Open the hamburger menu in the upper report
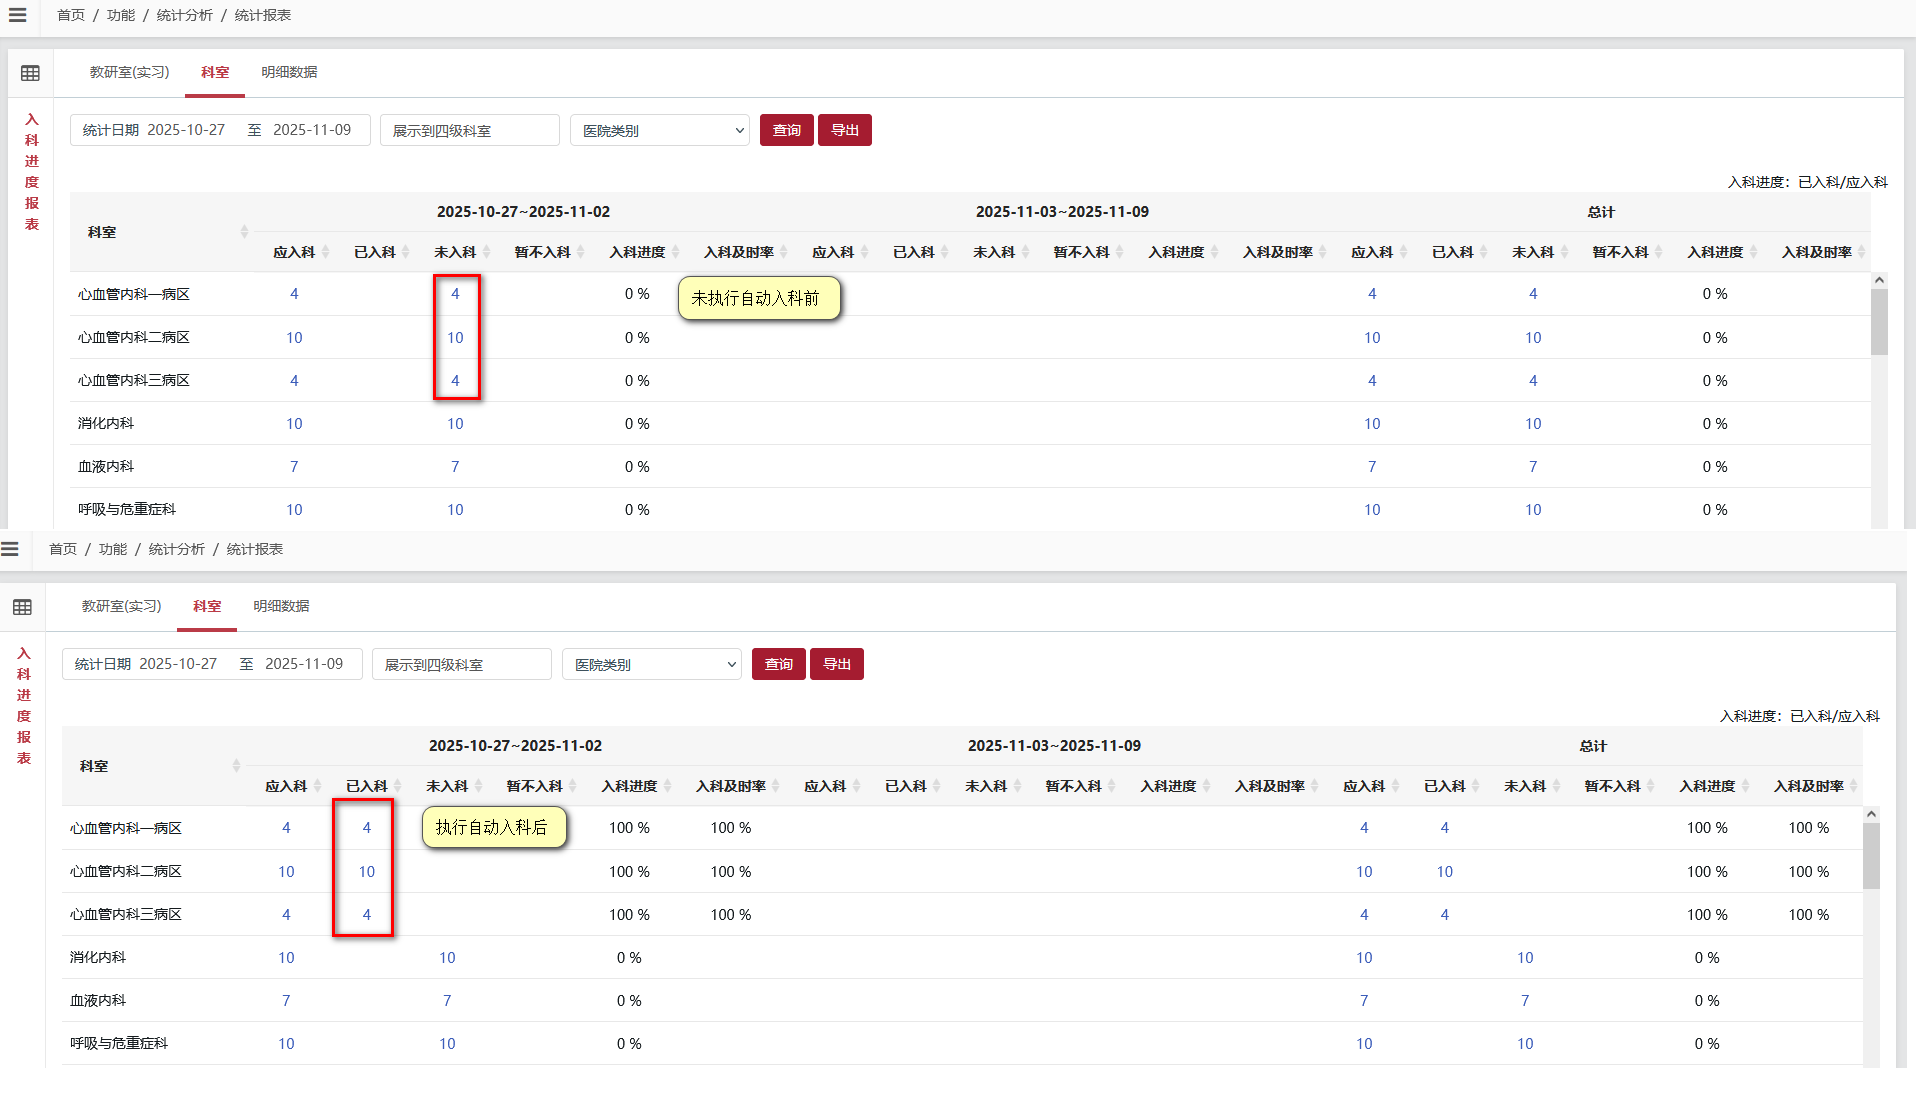Image resolution: width=1916 pixels, height=1113 pixels. pos(17,15)
